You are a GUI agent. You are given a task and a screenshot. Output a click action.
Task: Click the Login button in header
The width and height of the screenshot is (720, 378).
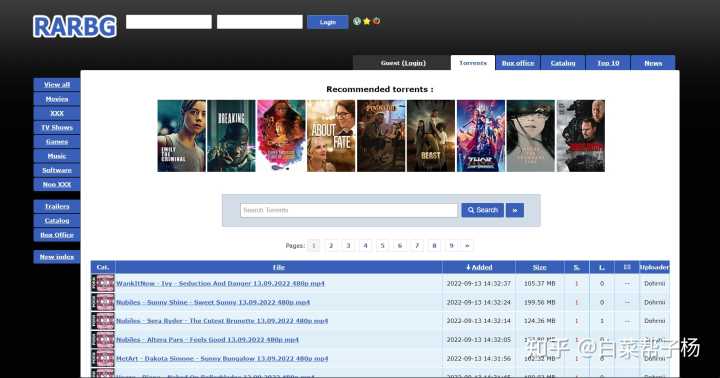tap(327, 22)
